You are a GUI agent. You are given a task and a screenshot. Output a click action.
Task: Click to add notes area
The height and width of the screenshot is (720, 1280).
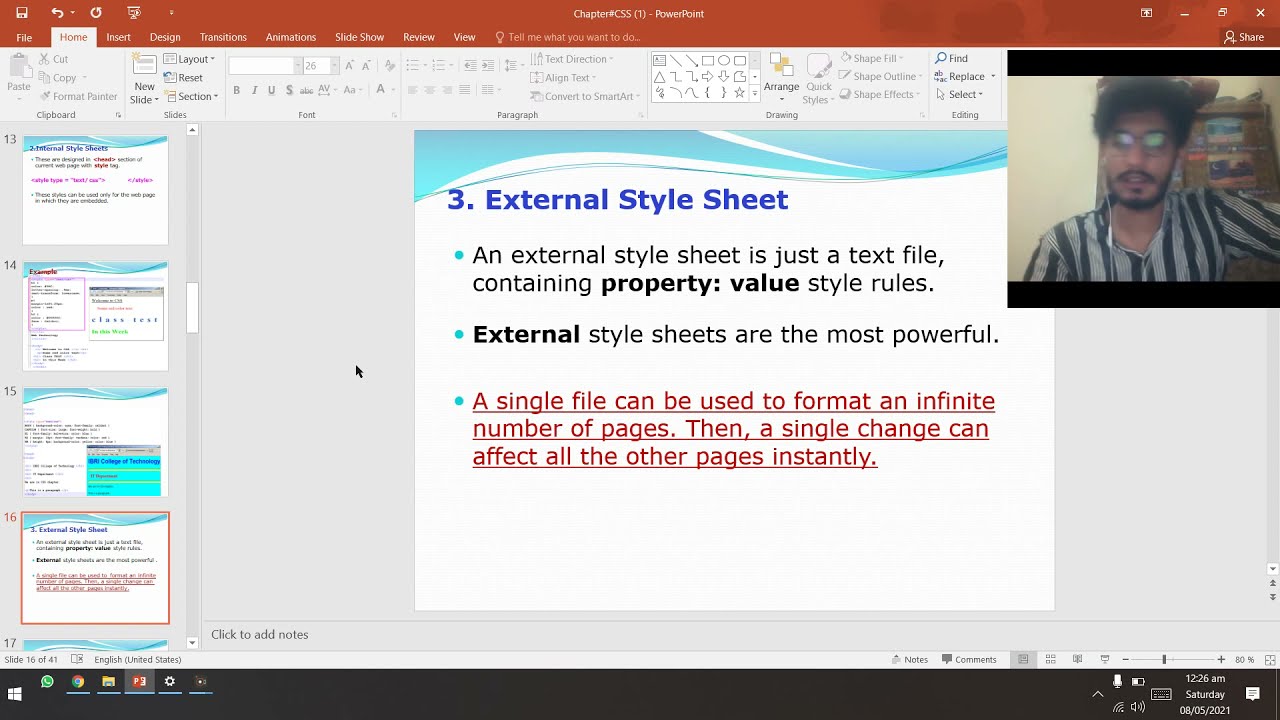260,634
